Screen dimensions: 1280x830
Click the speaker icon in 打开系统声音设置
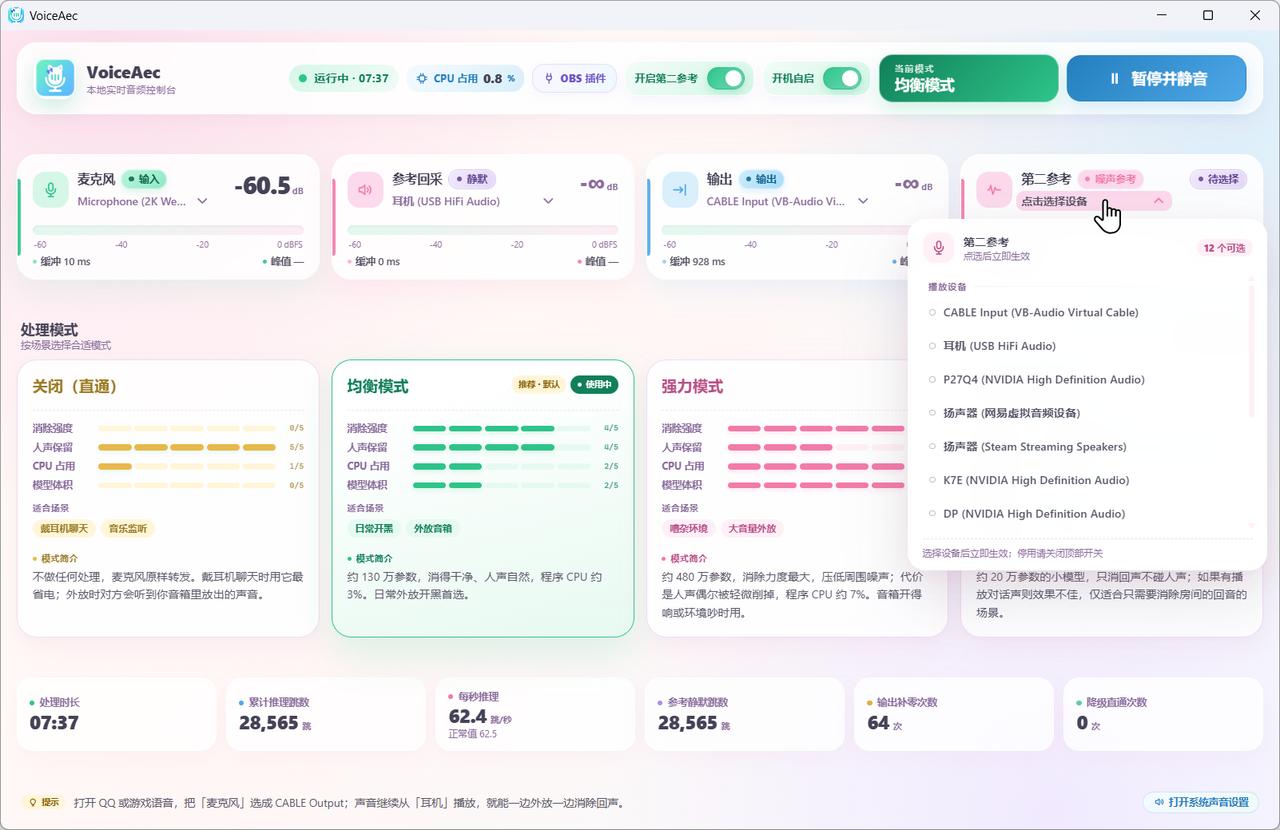[1159, 802]
